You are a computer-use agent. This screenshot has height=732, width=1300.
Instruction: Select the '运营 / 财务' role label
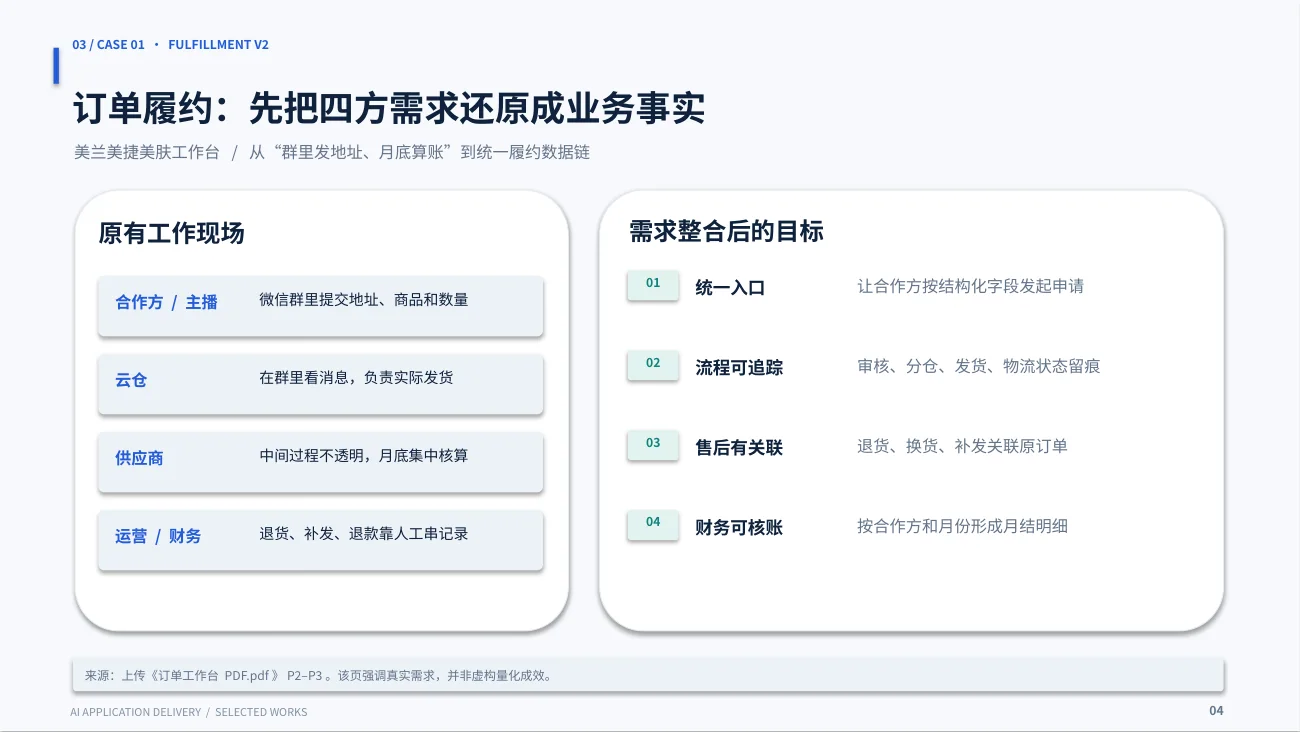point(158,536)
